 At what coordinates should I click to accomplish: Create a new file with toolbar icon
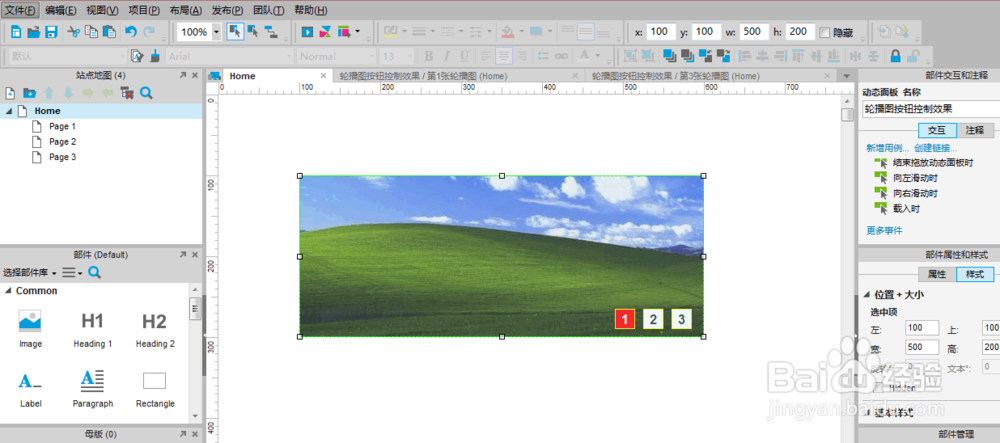(17, 32)
